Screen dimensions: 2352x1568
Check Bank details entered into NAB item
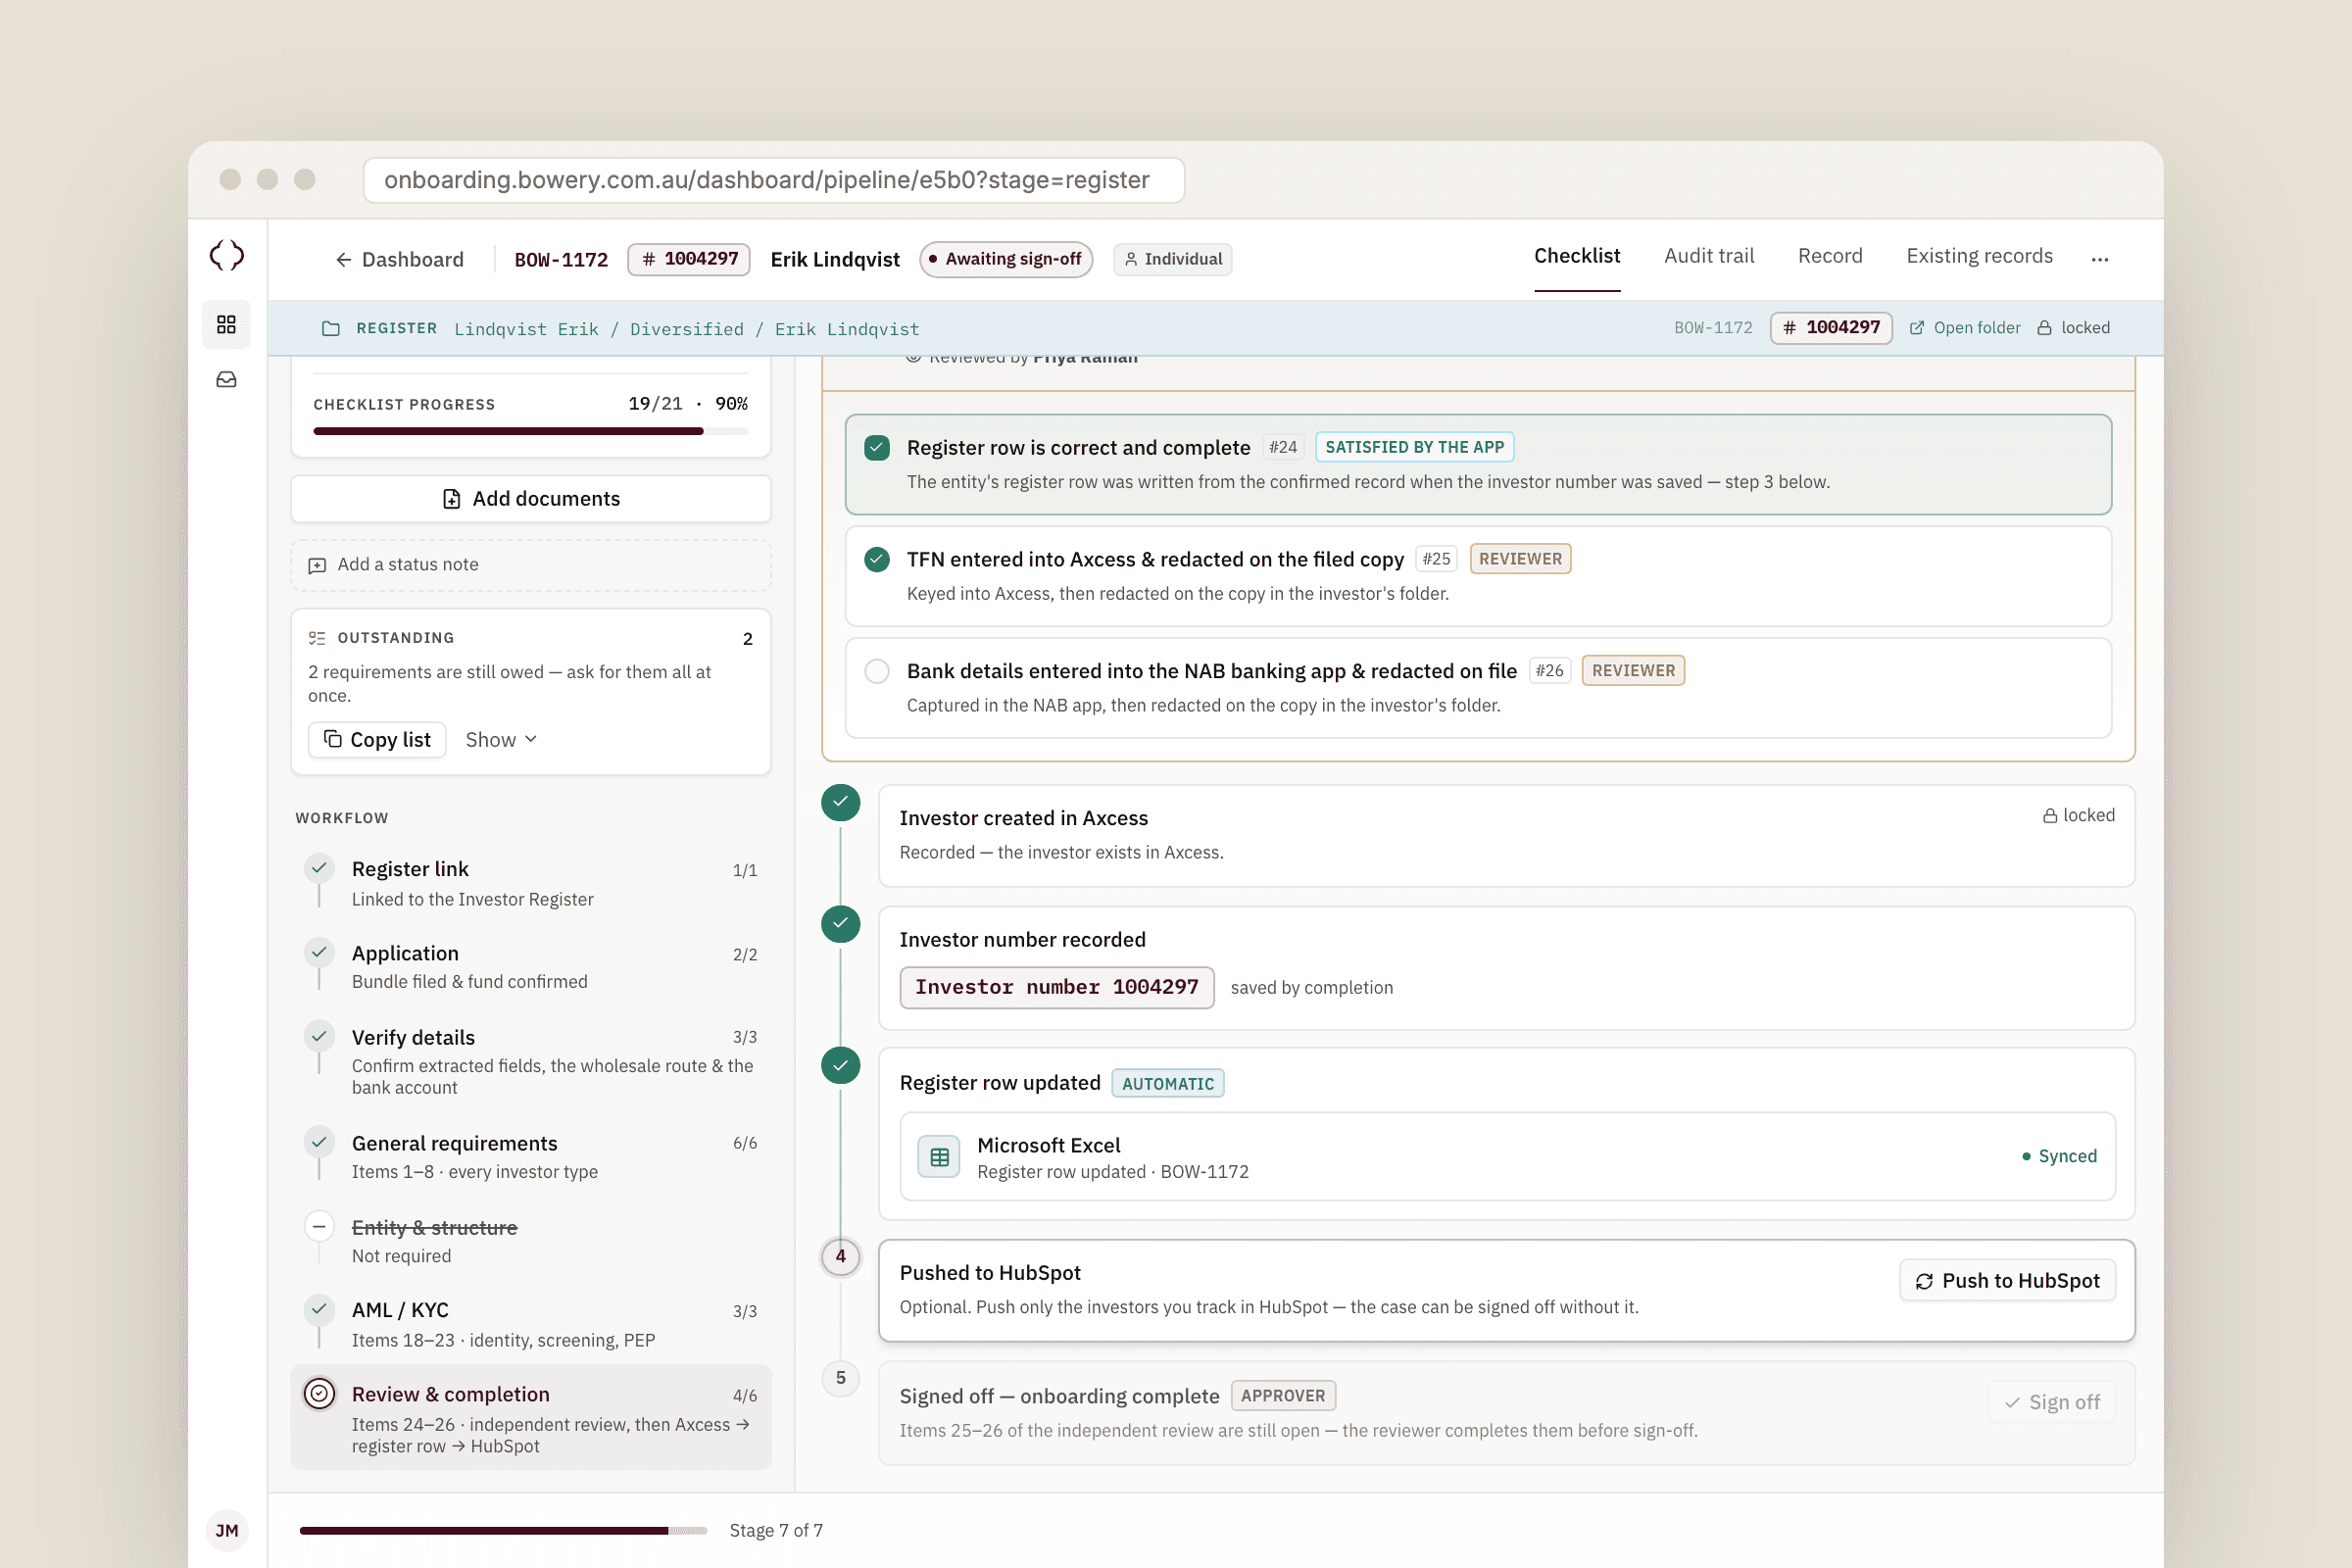click(x=877, y=671)
